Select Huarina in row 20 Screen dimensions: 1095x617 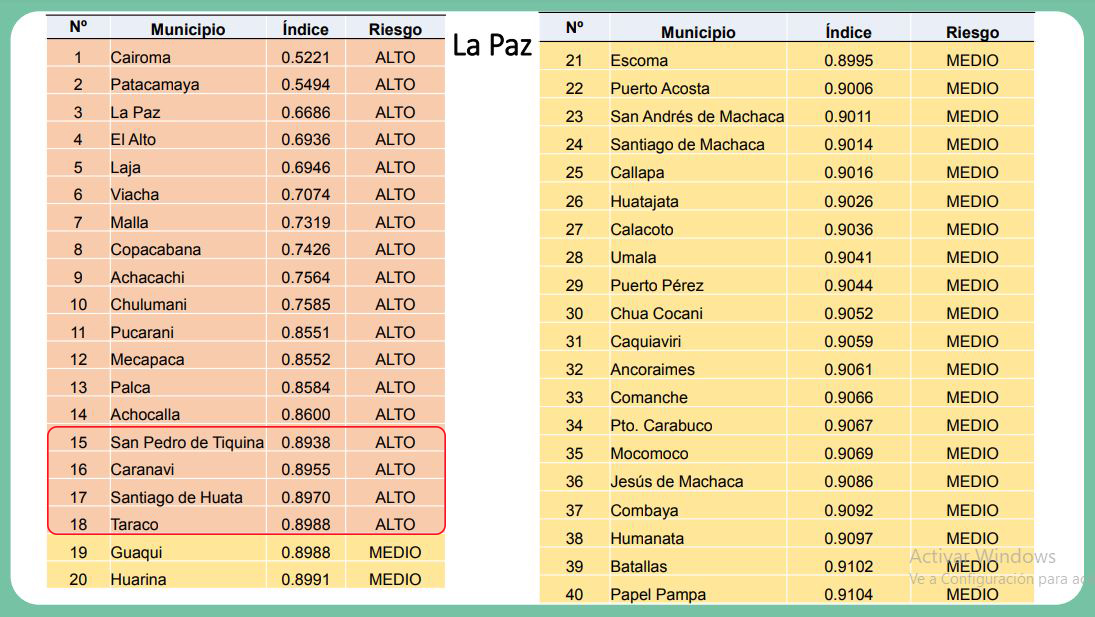point(138,579)
